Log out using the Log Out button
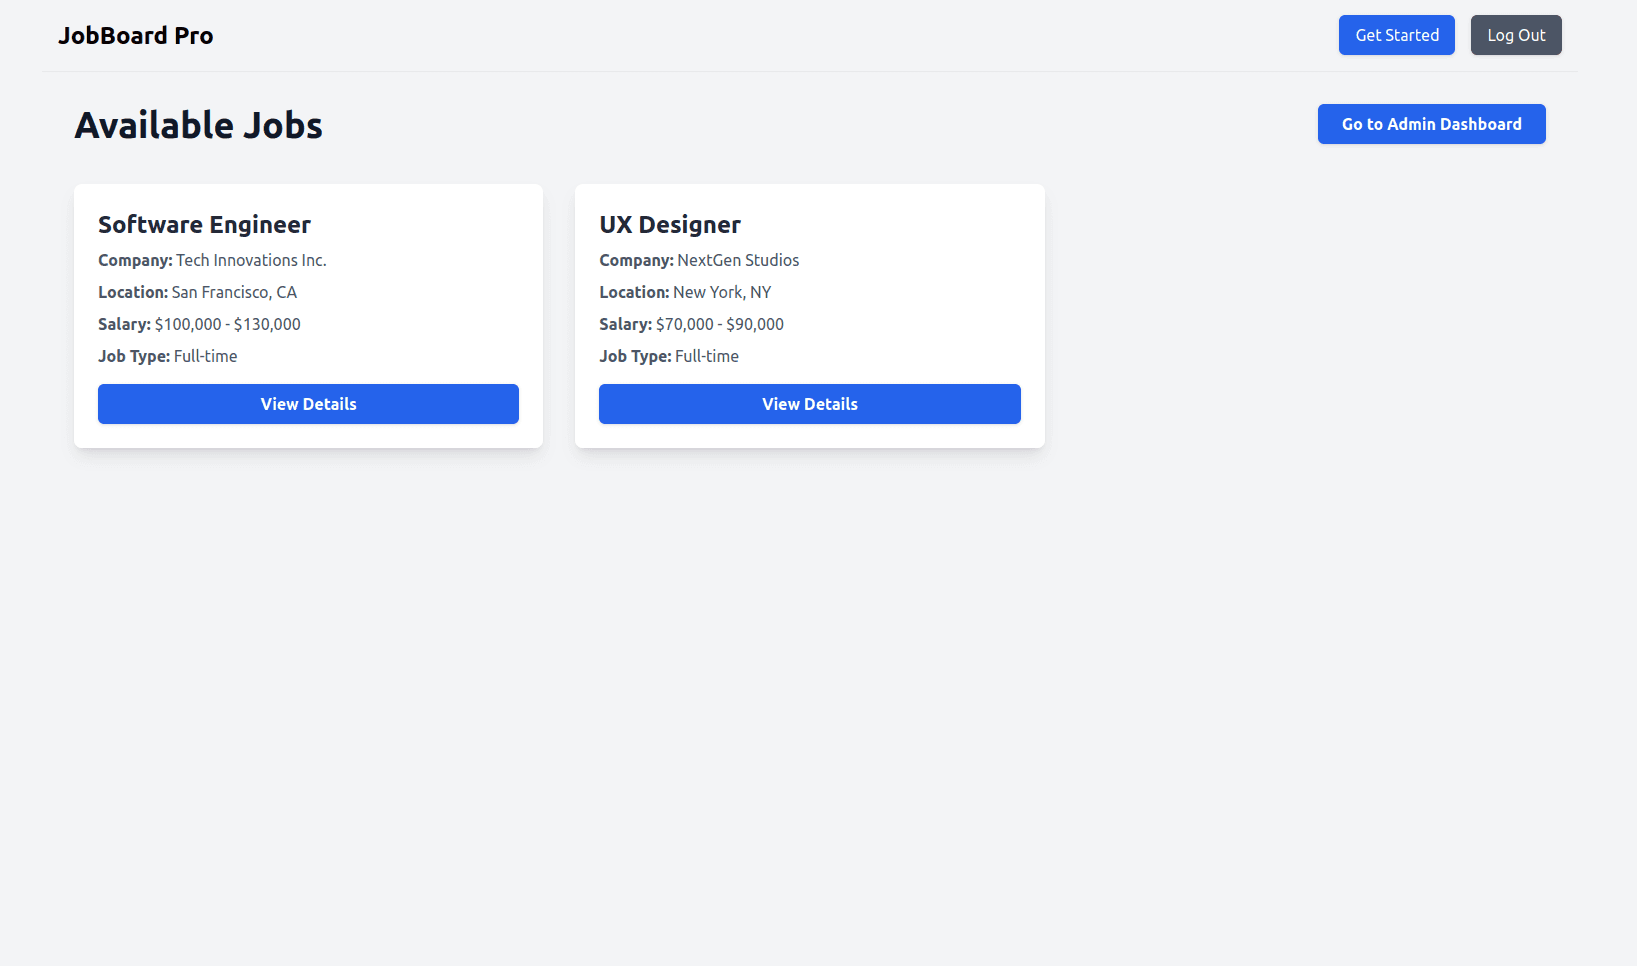The width and height of the screenshot is (1637, 966). click(x=1515, y=35)
